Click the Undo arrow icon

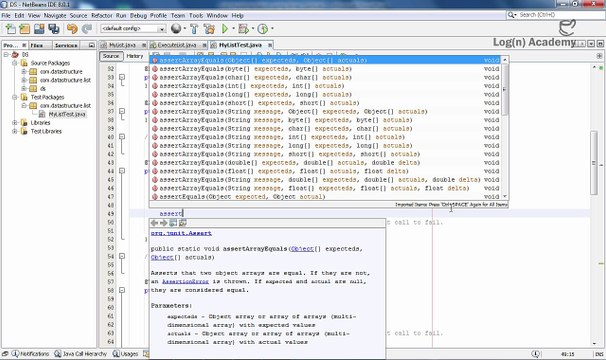(x=72, y=29)
